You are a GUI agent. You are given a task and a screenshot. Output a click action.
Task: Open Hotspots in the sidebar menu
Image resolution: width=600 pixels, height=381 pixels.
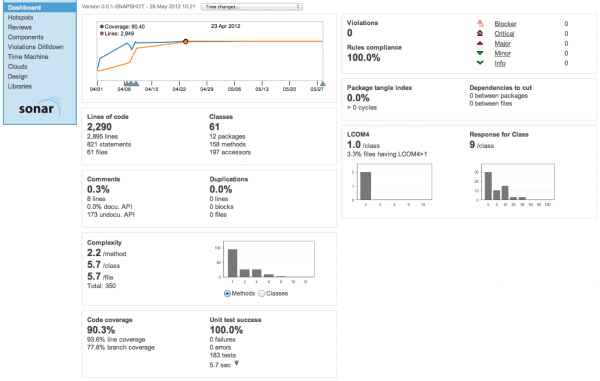click(x=20, y=17)
